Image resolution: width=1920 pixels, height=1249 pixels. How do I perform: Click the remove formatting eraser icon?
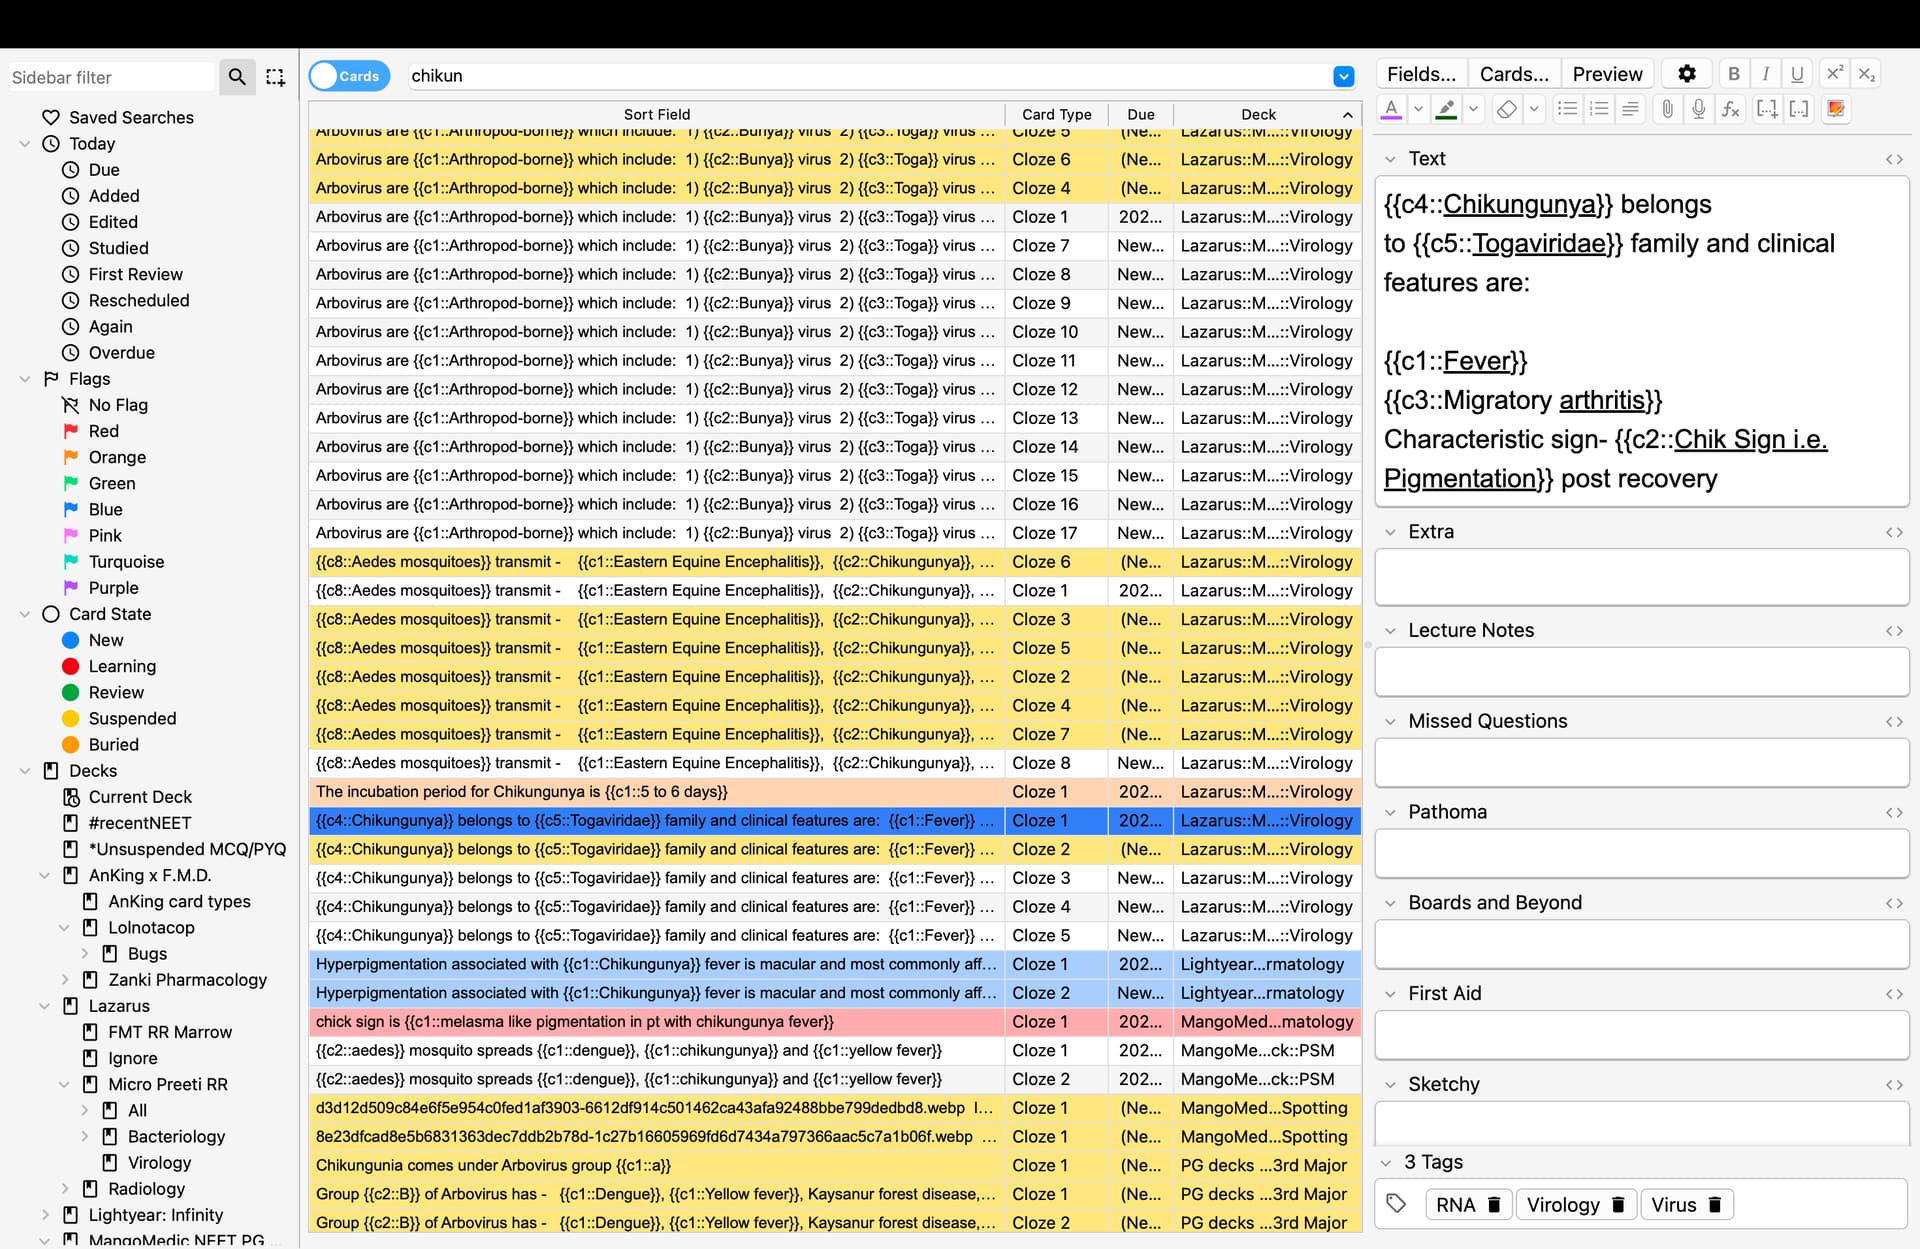(x=1506, y=109)
